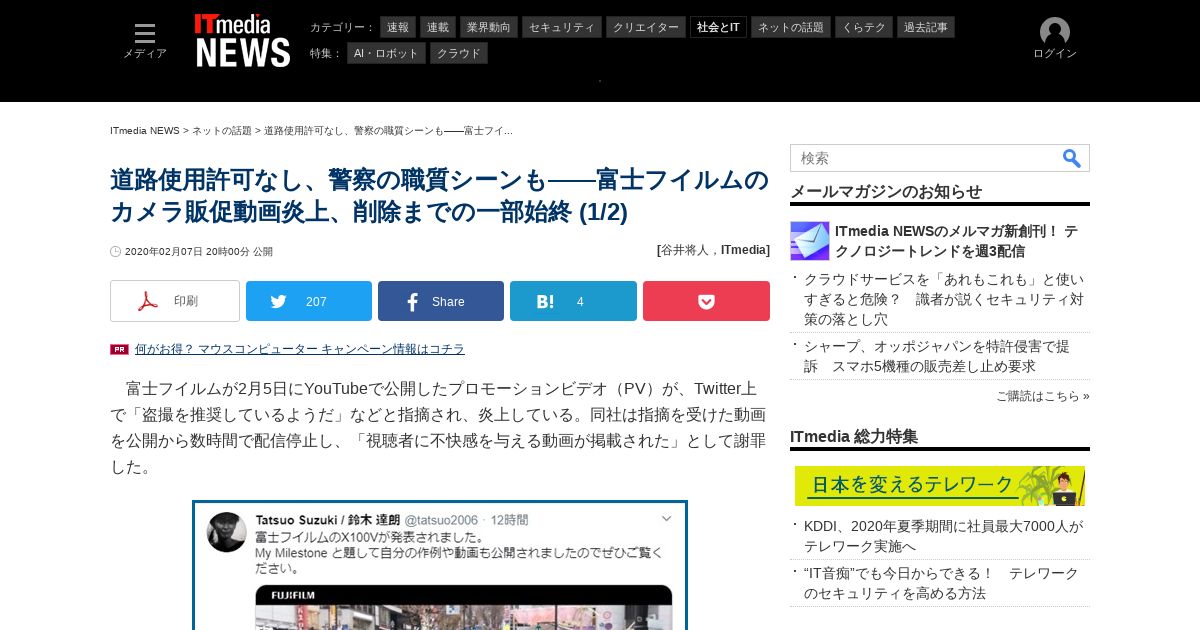Click the メールマガジンのお知らせ heading
This screenshot has height=630, width=1200.
pyautogui.click(x=886, y=192)
